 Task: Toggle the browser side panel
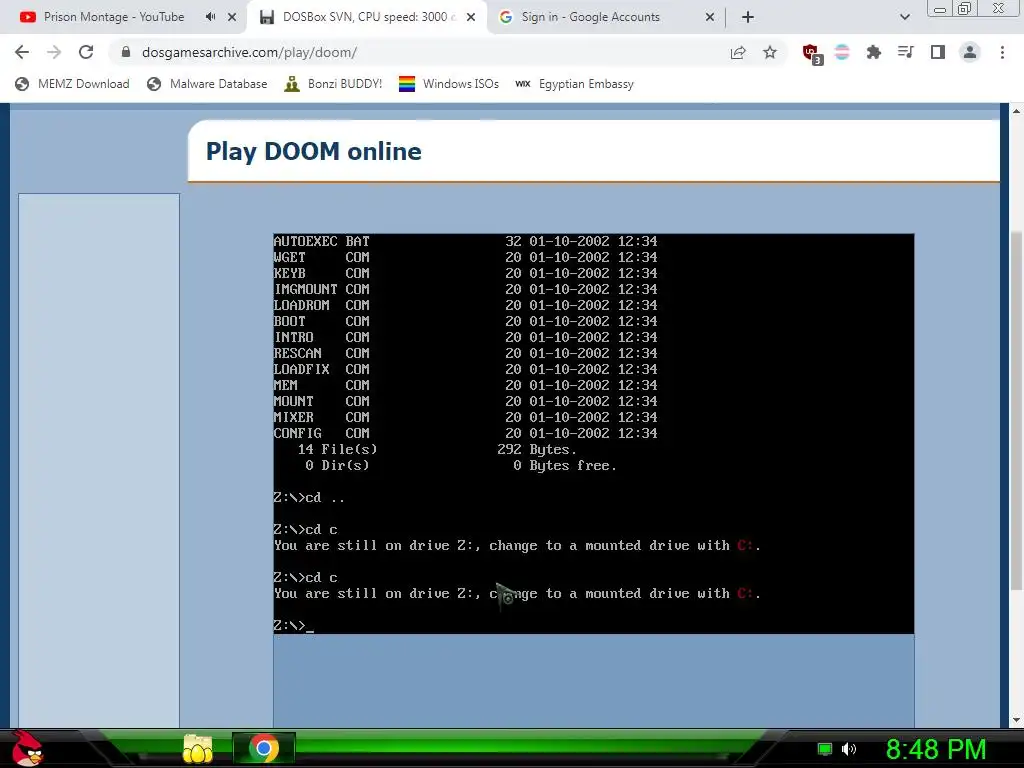point(938,52)
